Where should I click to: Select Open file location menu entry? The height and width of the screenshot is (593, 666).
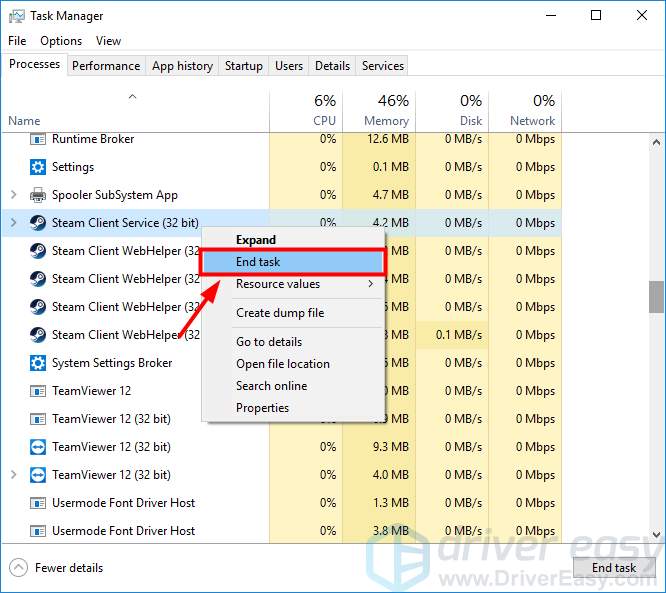(x=282, y=364)
